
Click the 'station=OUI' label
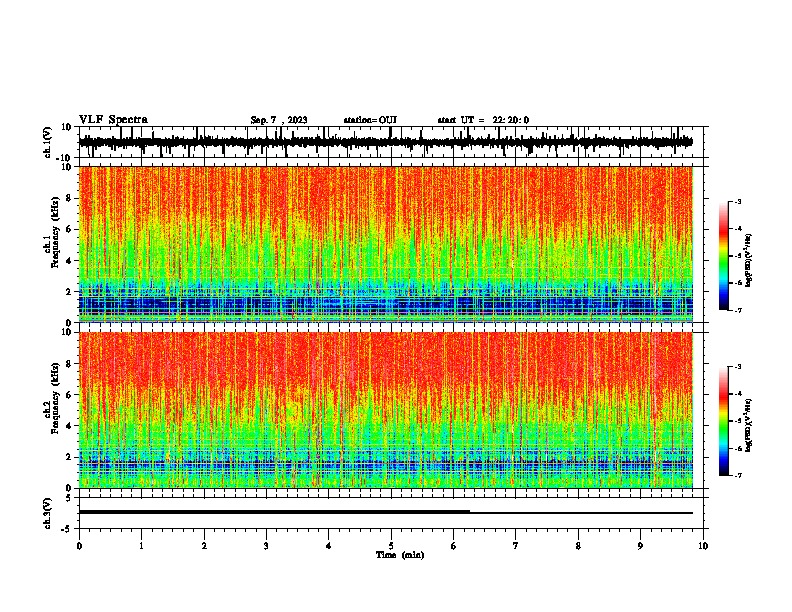pyautogui.click(x=370, y=120)
